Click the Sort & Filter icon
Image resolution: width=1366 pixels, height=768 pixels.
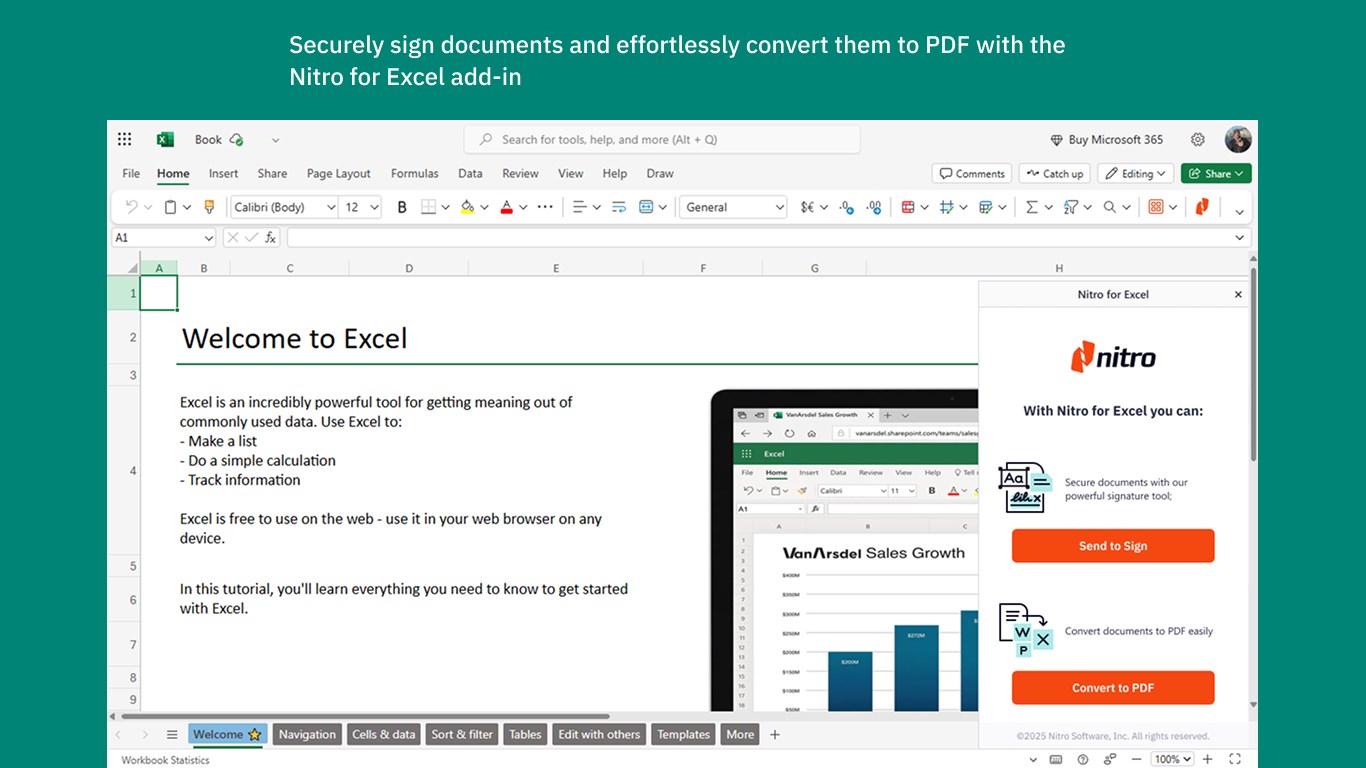(x=1071, y=207)
